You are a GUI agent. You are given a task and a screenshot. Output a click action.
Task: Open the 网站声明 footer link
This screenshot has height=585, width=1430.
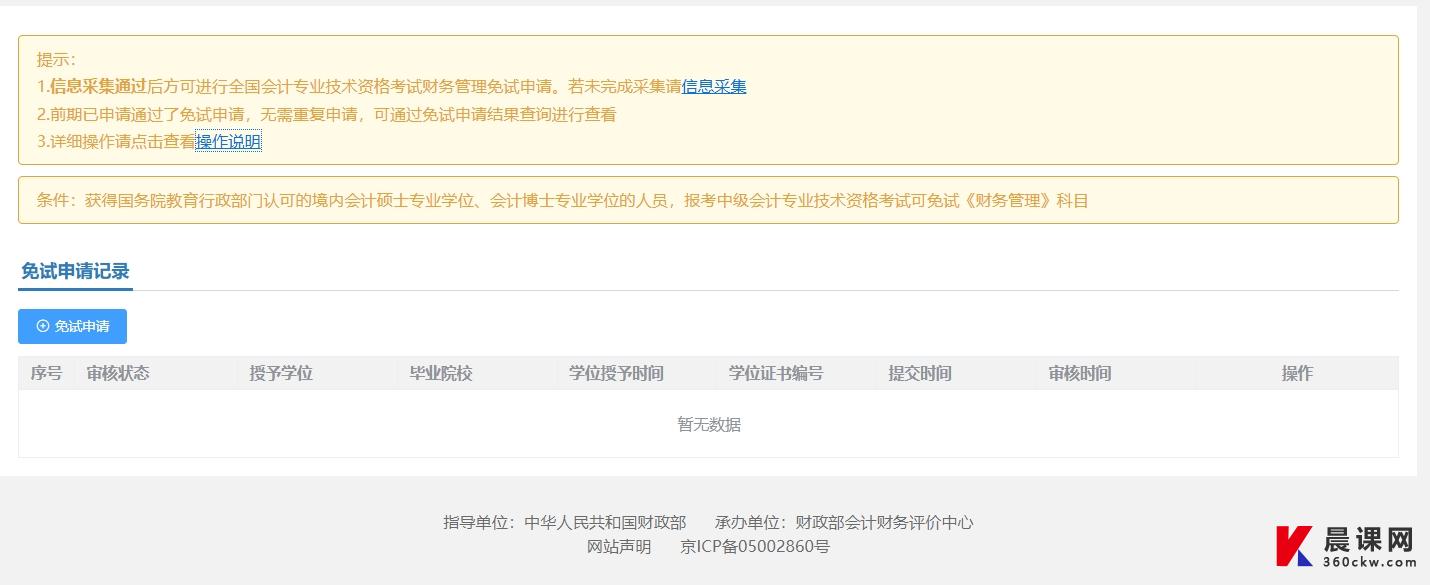619,547
